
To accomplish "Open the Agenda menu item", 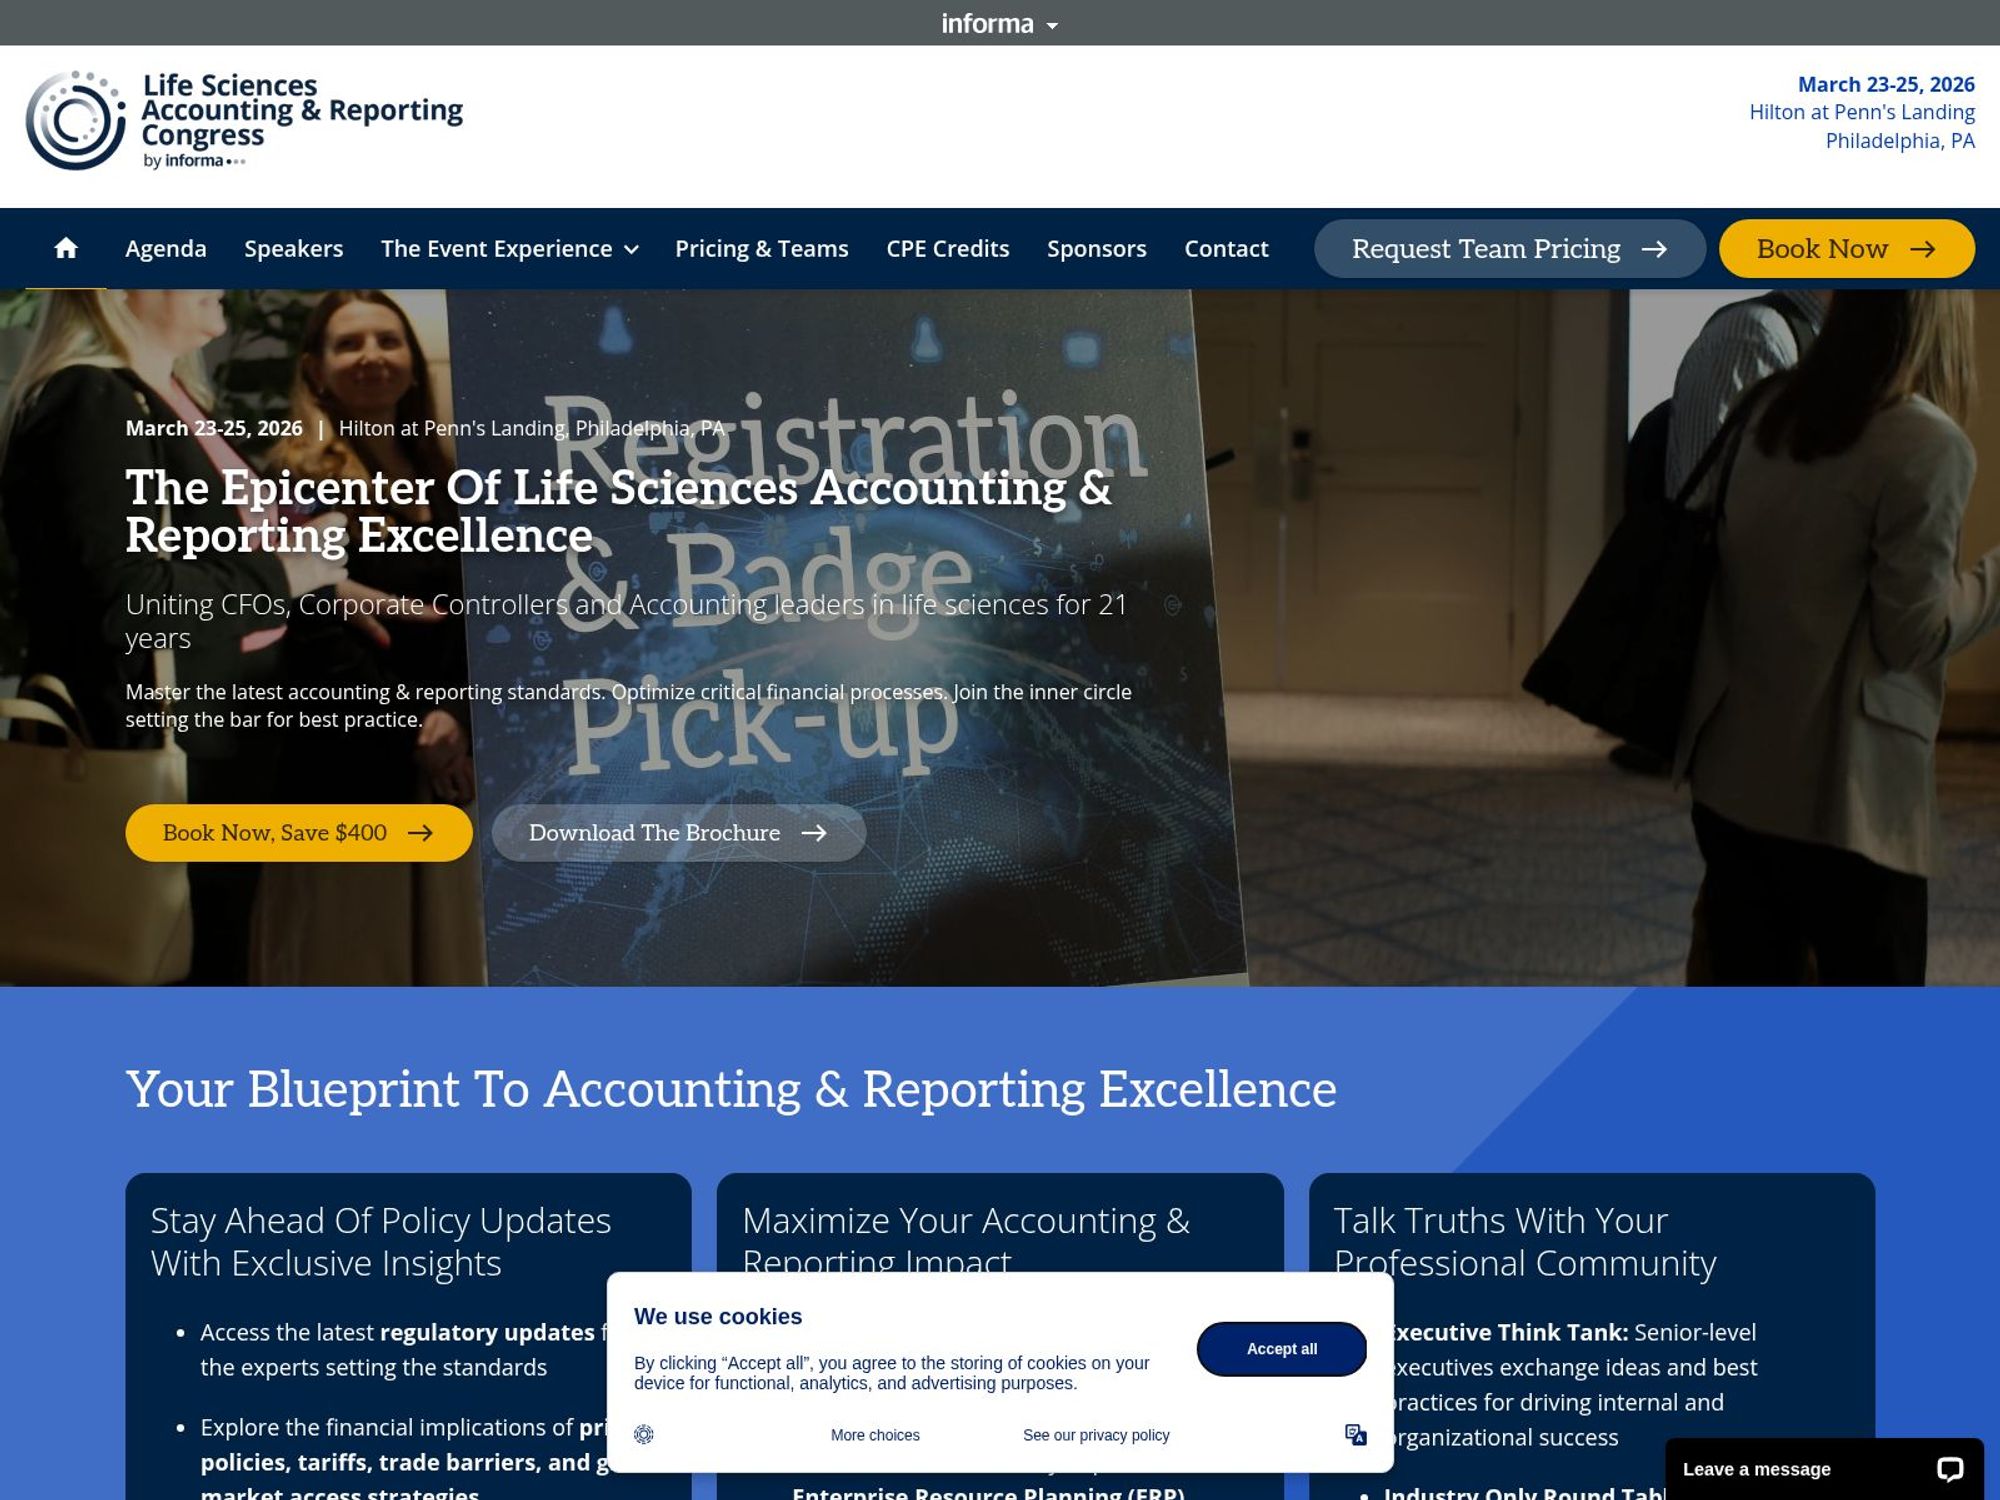I will [x=166, y=249].
